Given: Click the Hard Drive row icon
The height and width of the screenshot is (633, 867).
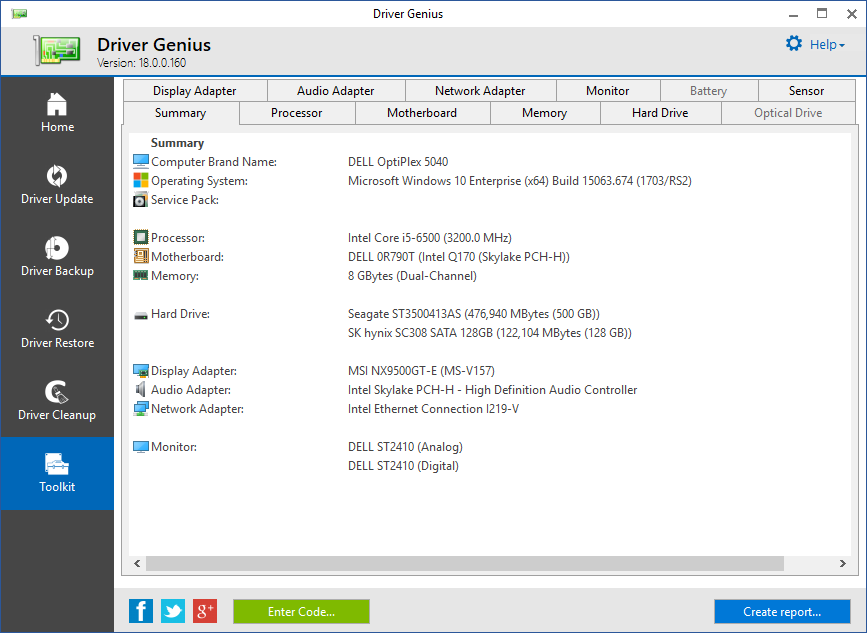Looking at the screenshot, I should pos(141,315).
